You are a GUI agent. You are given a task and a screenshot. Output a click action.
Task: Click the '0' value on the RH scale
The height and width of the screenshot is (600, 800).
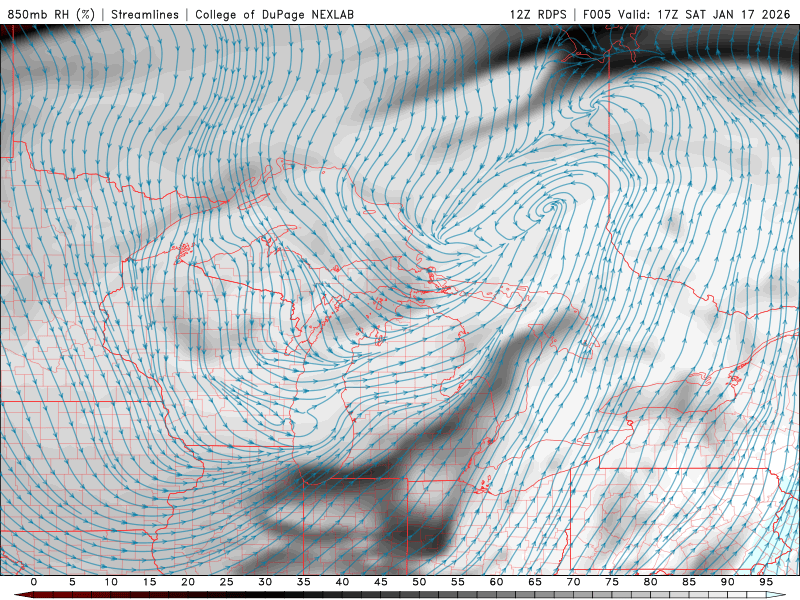[x=34, y=582]
